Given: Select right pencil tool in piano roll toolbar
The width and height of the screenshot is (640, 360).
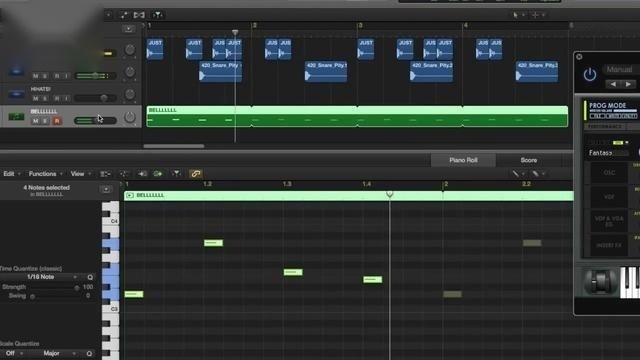Looking at the screenshot, I should pyautogui.click(x=535, y=174).
